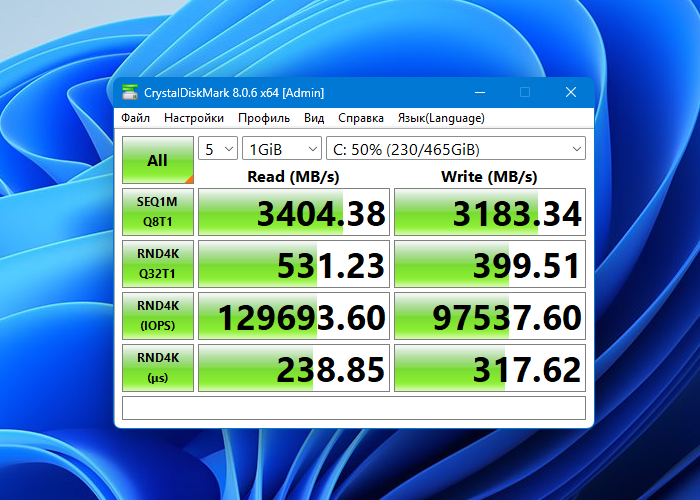
Task: Click the CrystalDiskMark 8.0.6 x64 window title
Action: coord(234,93)
